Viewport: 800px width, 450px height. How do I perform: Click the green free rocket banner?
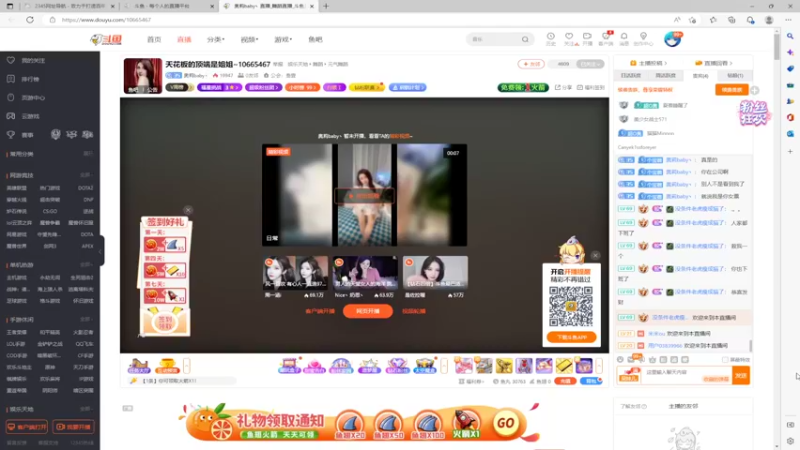[x=523, y=87]
